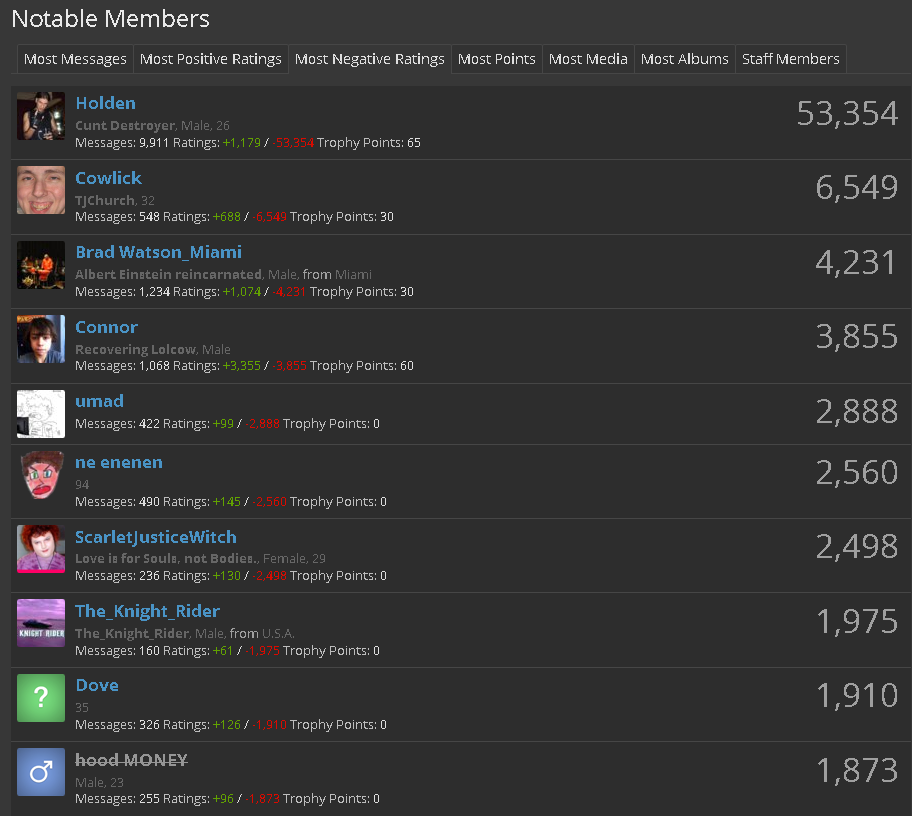Click ScarletJusticeWitch's message count 236
912x816 pixels.
(x=149, y=575)
